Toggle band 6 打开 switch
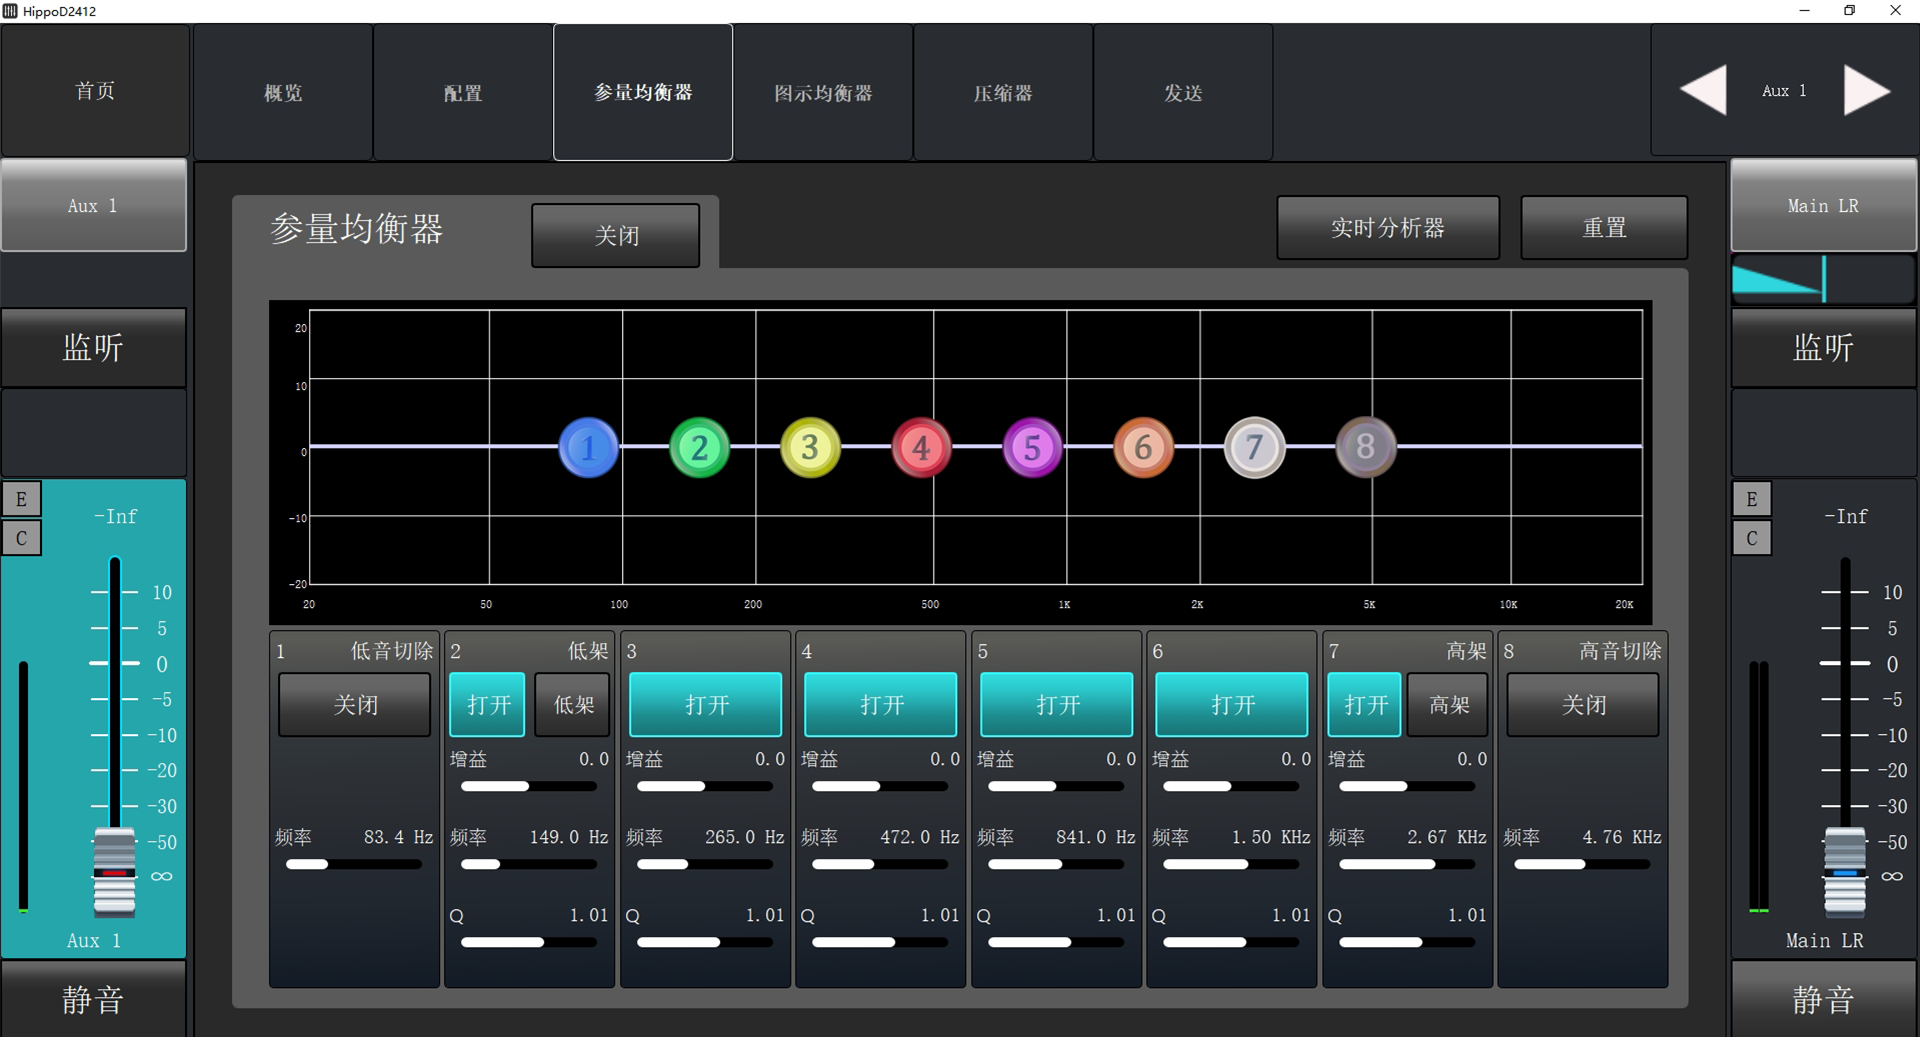Screen dimensions: 1920x1037 tap(1232, 705)
